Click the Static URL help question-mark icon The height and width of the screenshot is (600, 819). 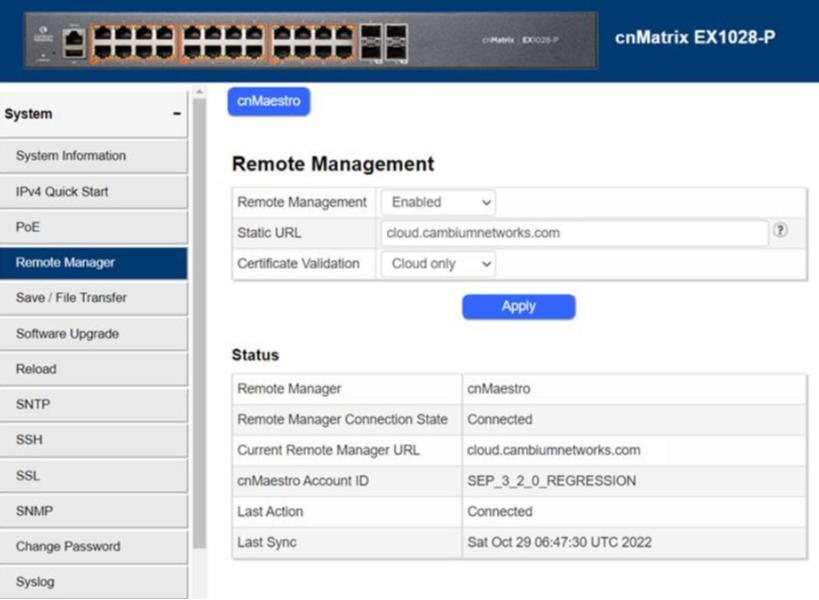click(780, 230)
